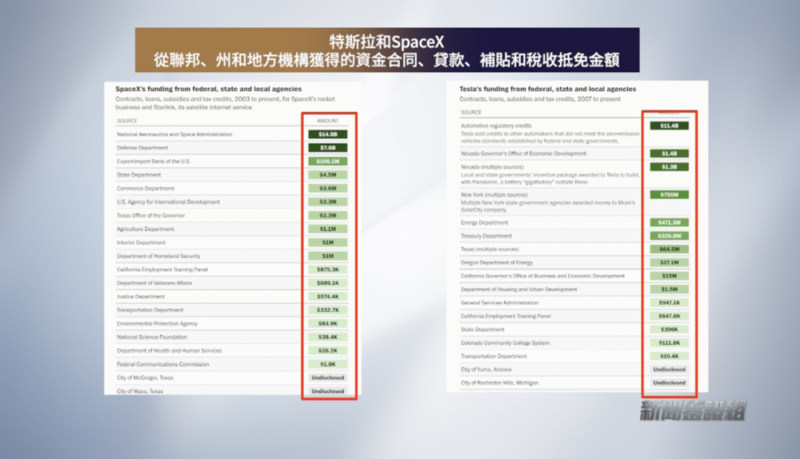Click the AMOUNT column header in the SpaceX table
Screen dimensions: 800x459
coord(328,121)
